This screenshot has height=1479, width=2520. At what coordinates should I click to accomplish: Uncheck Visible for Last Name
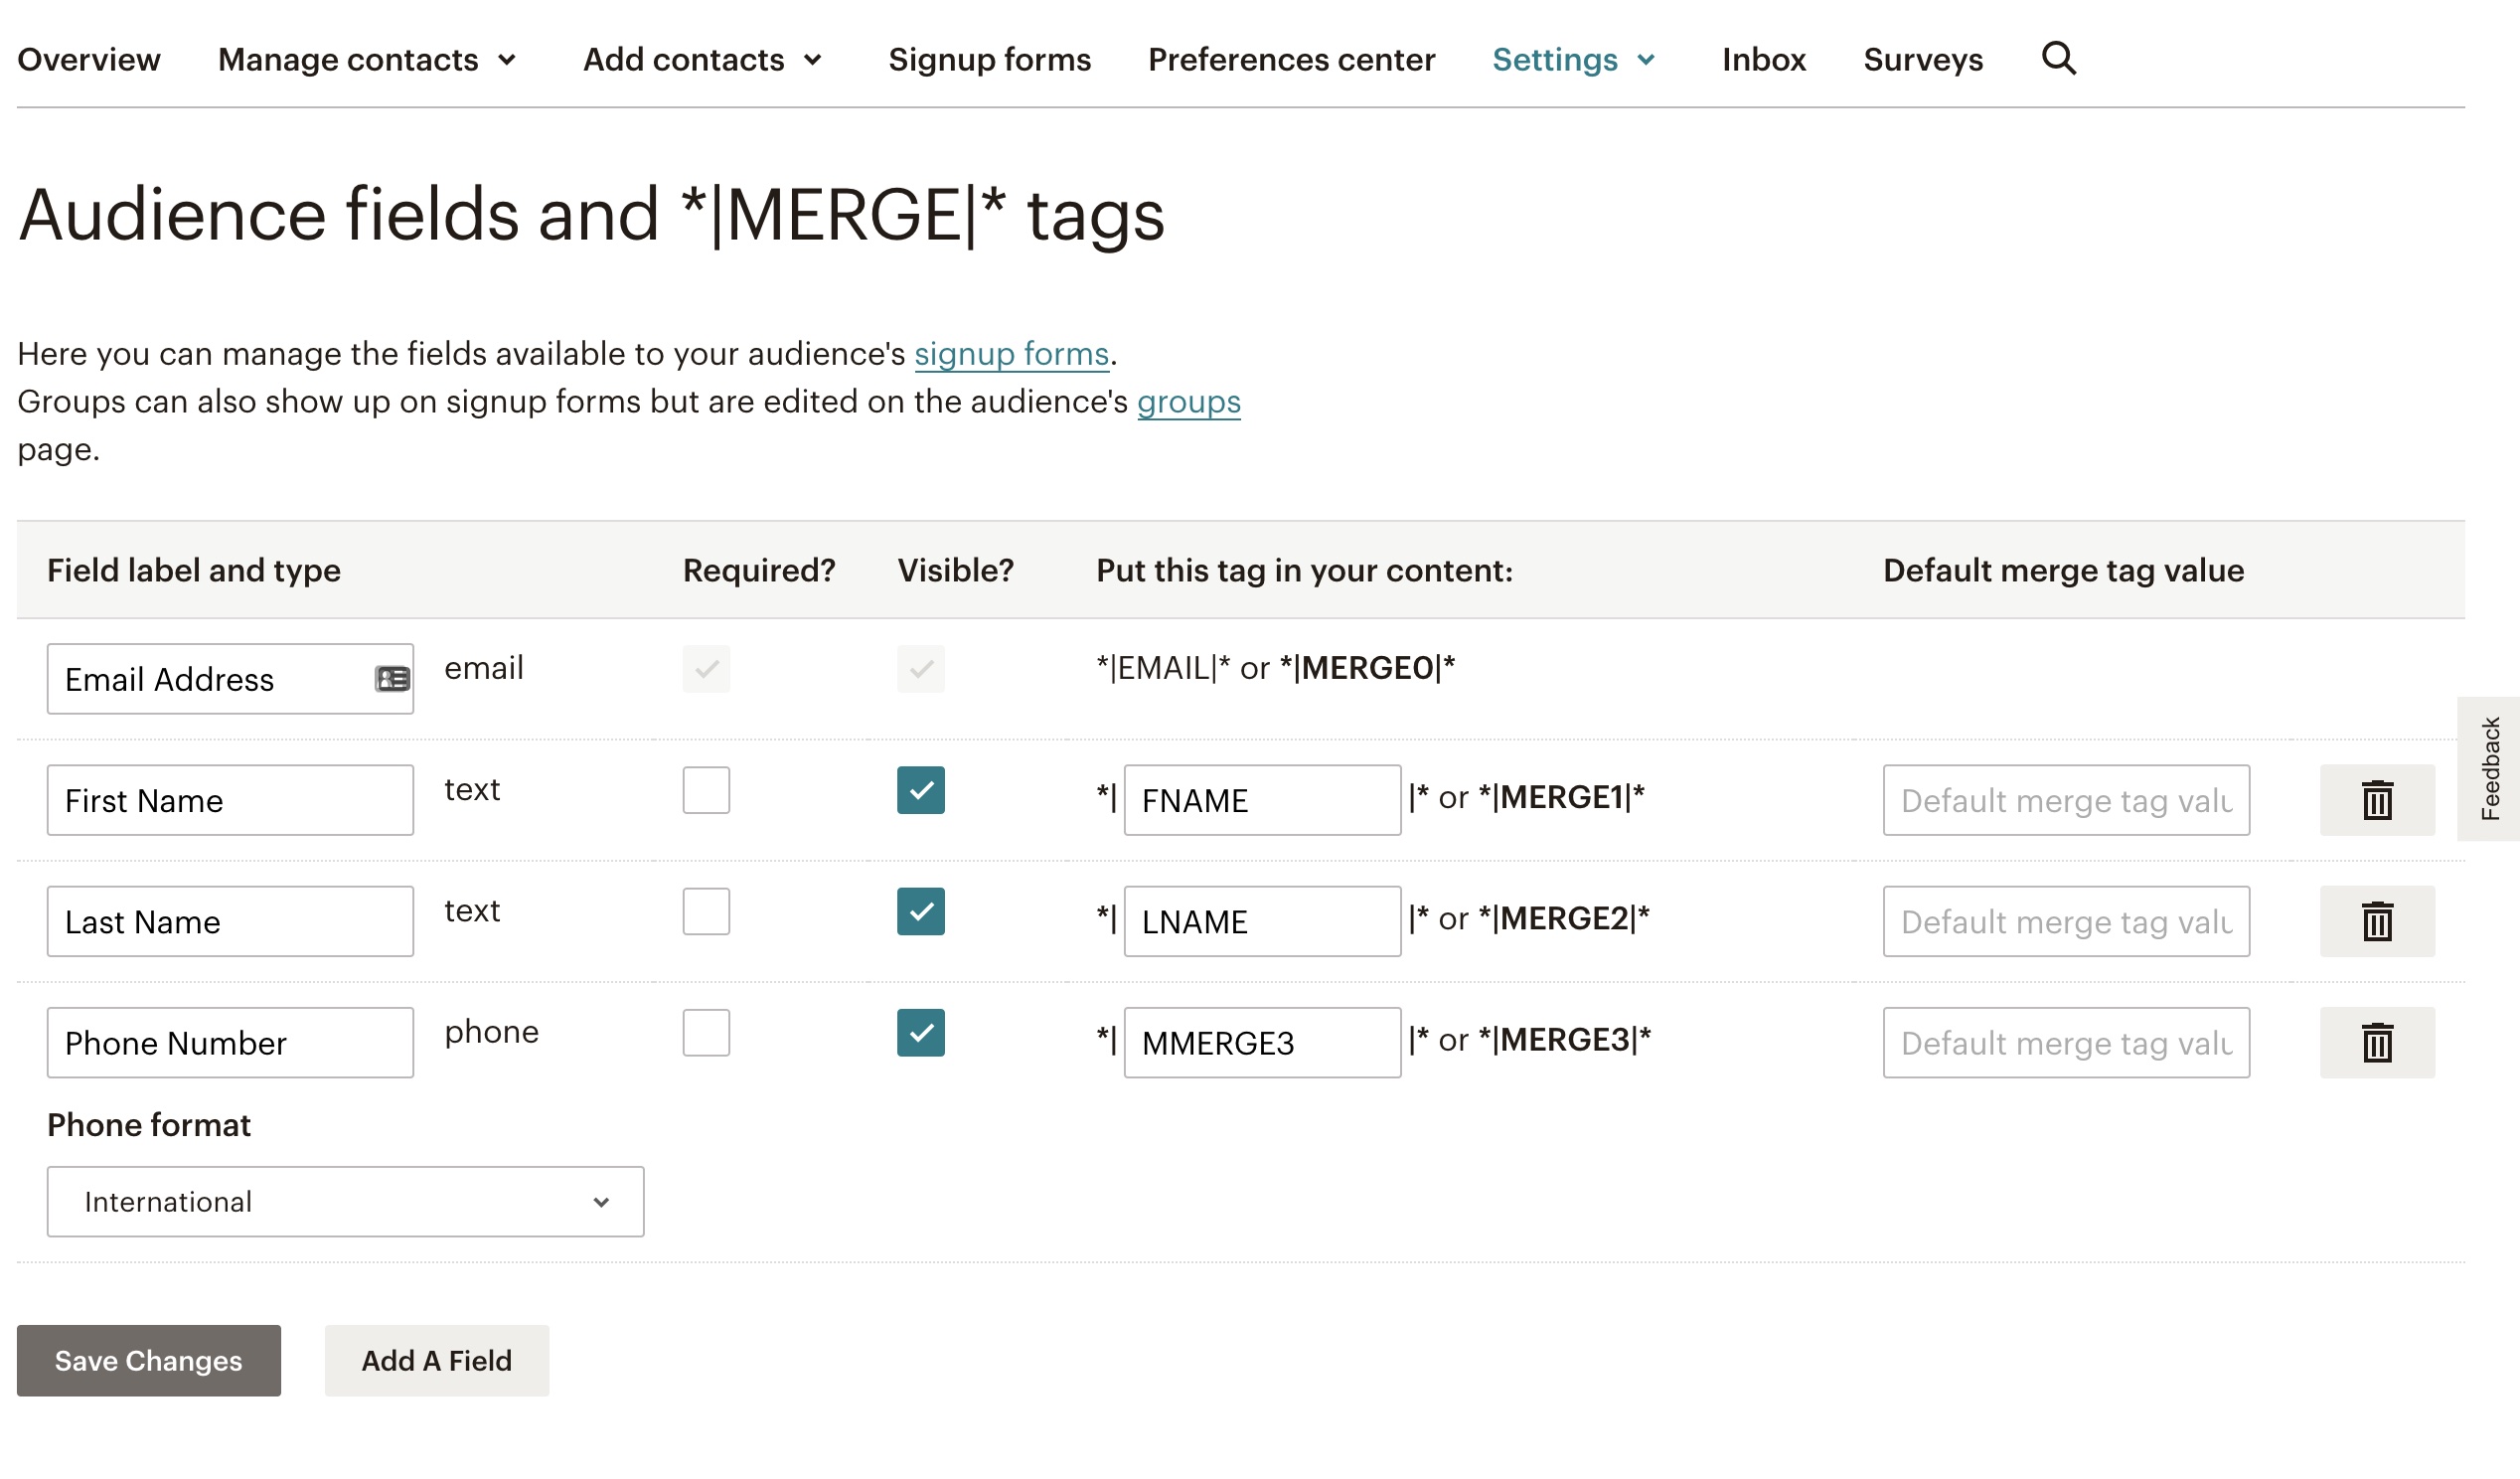pyautogui.click(x=920, y=911)
